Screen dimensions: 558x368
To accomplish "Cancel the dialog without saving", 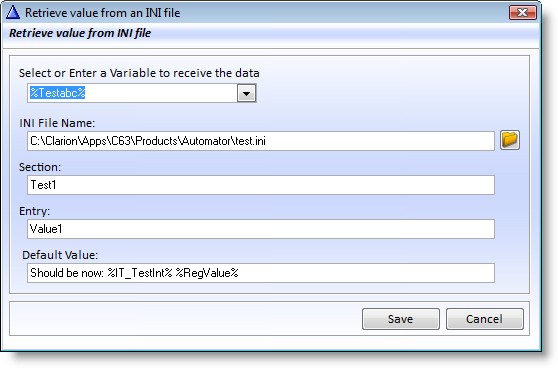I will tap(485, 319).
